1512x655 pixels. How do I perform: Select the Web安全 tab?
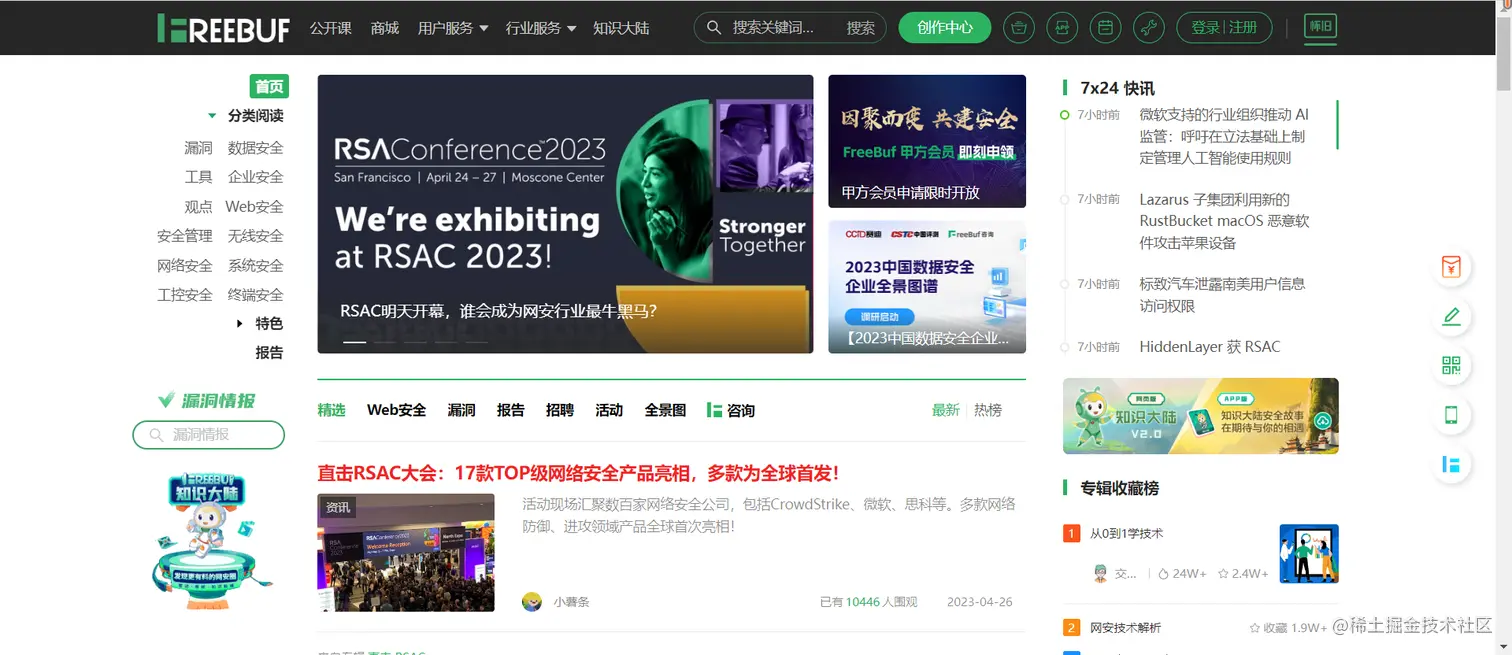click(396, 410)
